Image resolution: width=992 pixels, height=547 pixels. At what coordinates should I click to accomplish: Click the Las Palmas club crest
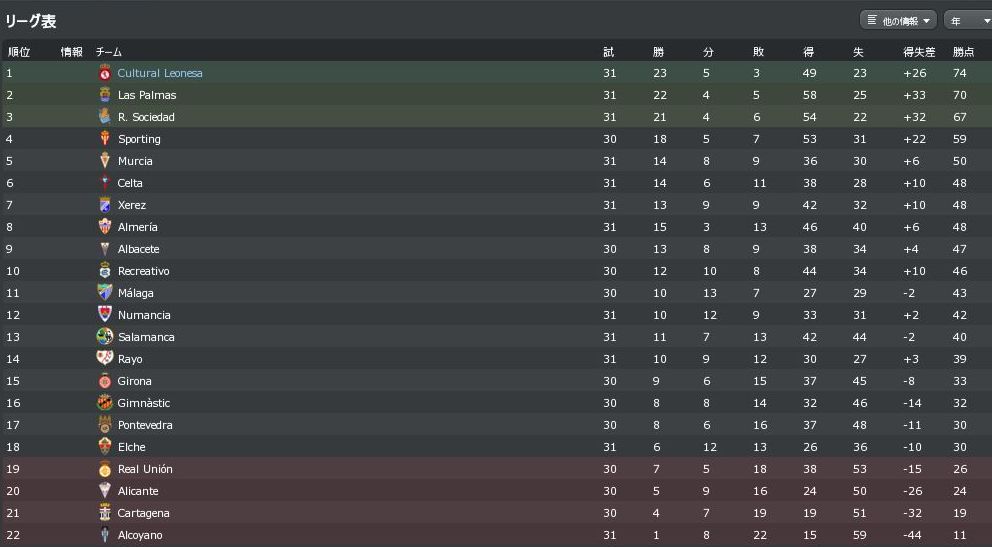point(105,95)
